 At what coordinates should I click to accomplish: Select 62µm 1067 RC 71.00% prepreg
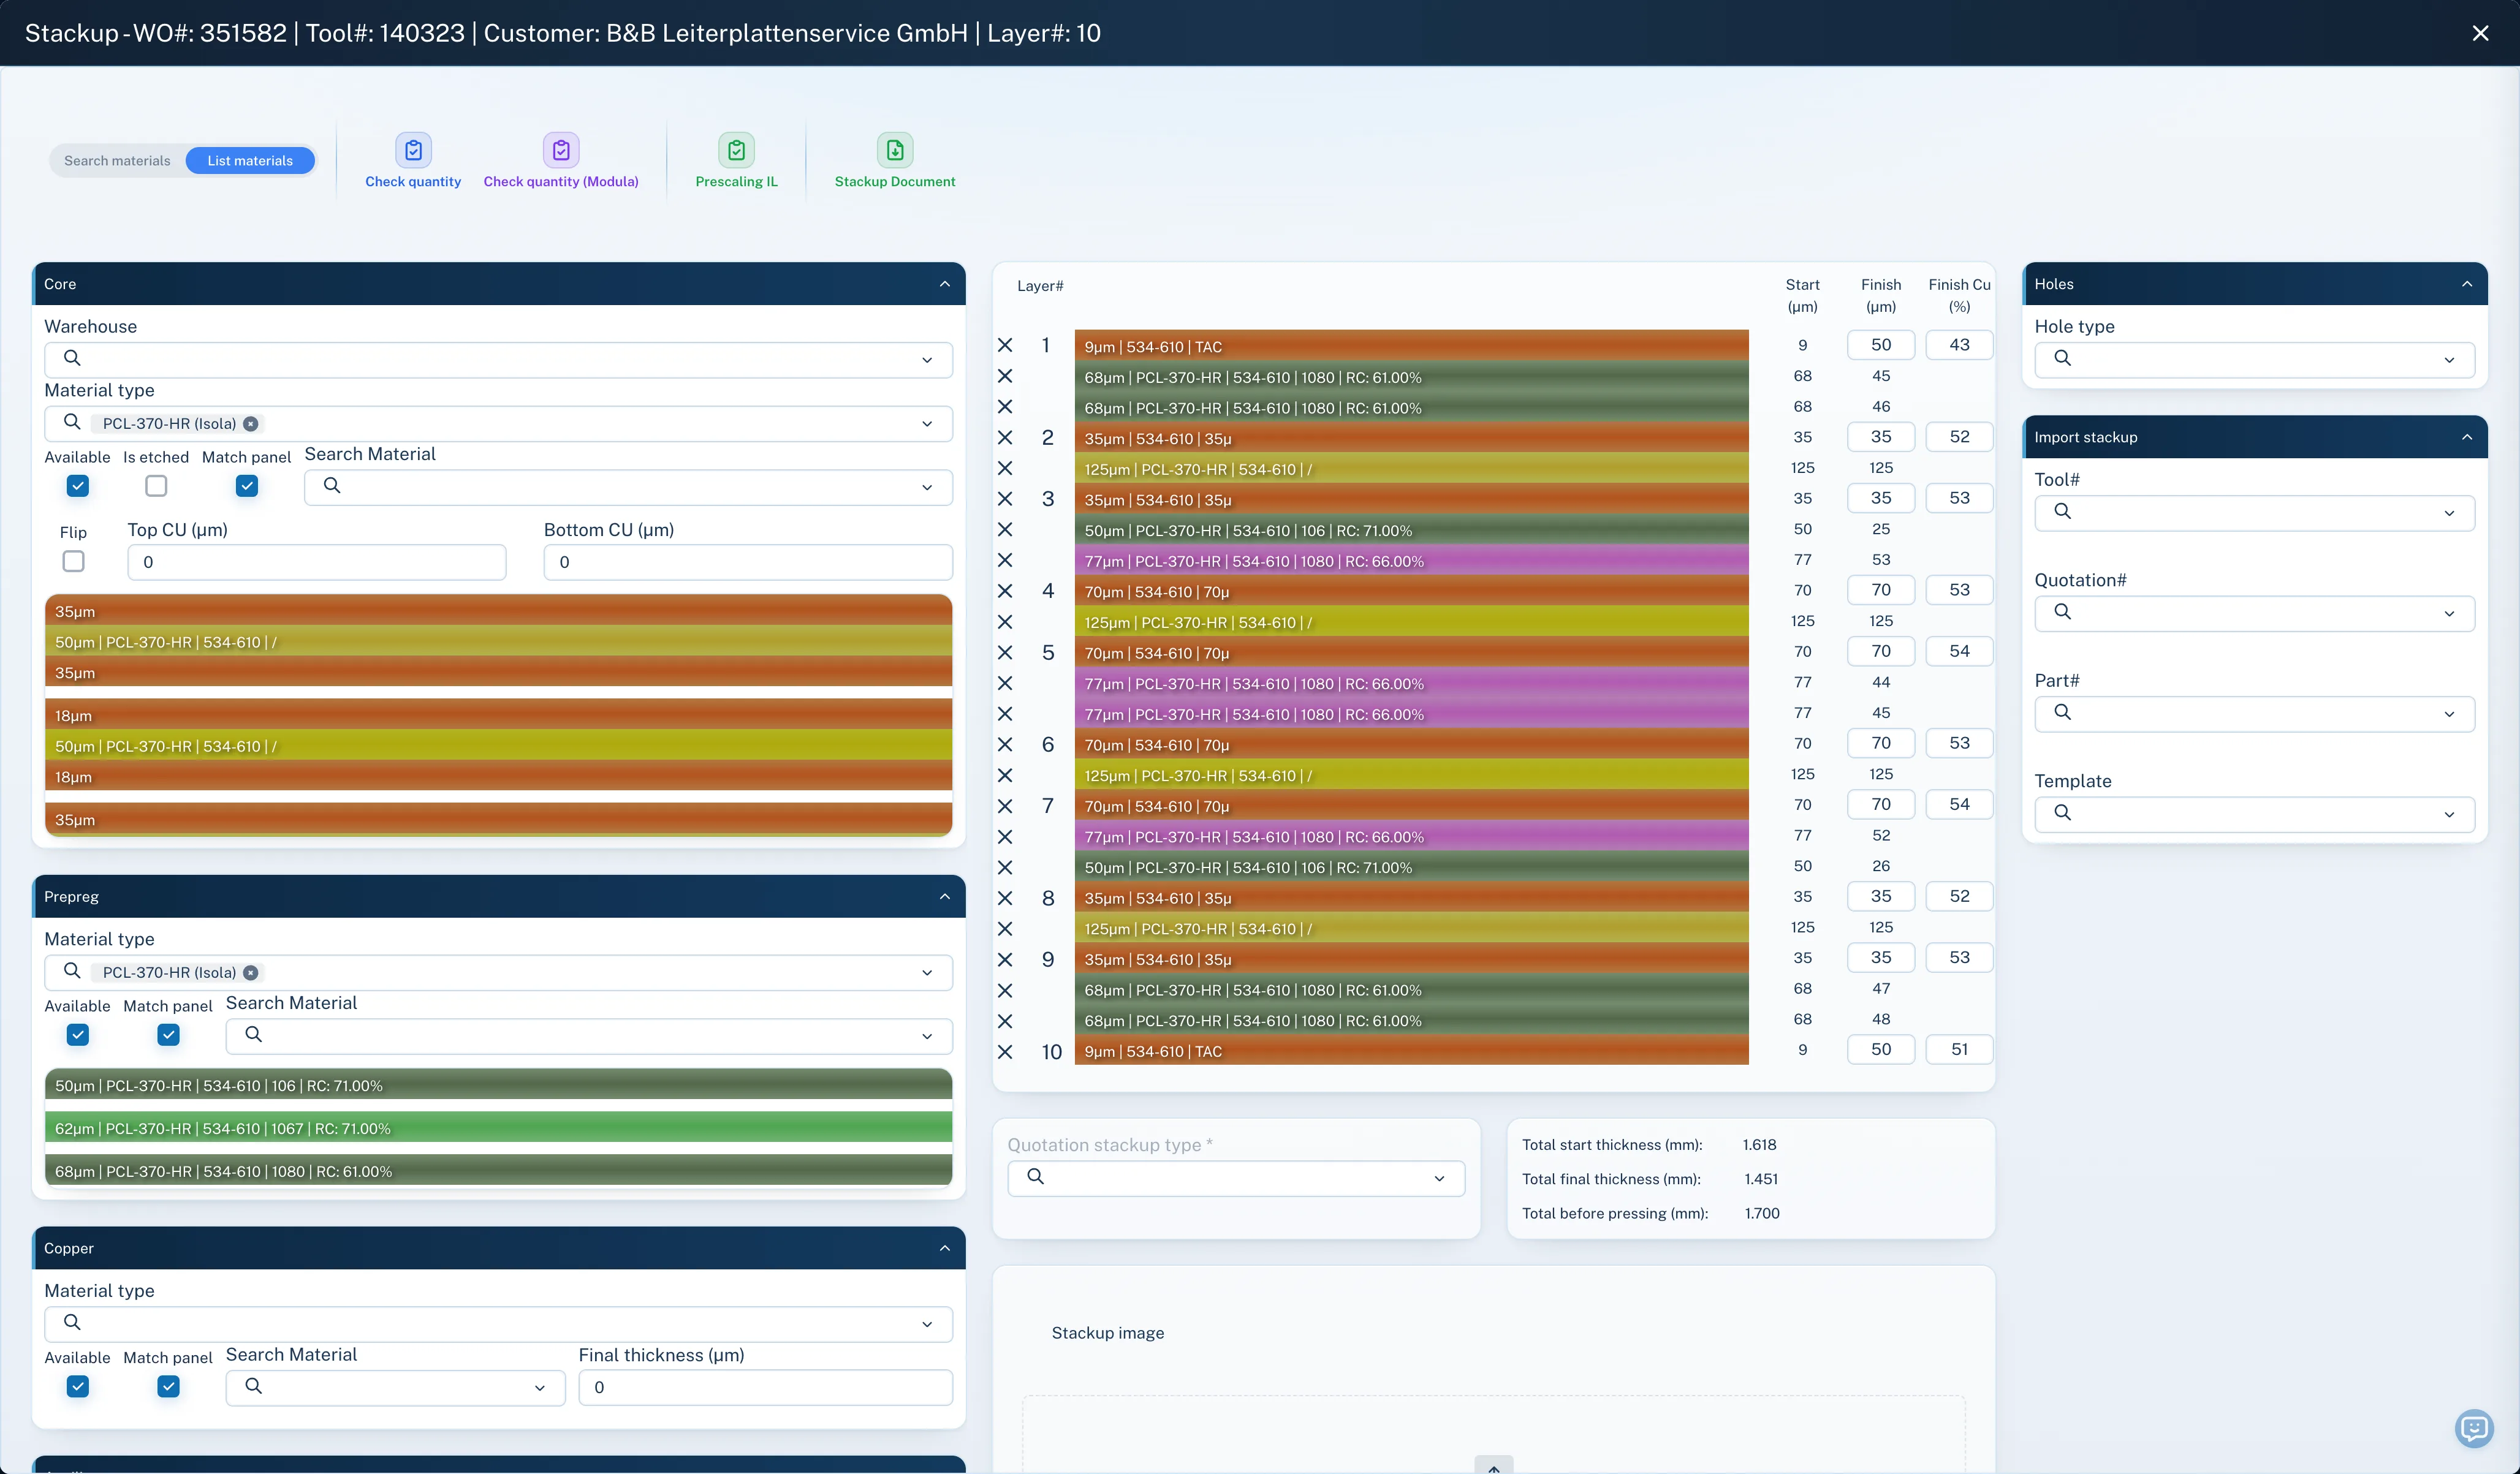[498, 1128]
